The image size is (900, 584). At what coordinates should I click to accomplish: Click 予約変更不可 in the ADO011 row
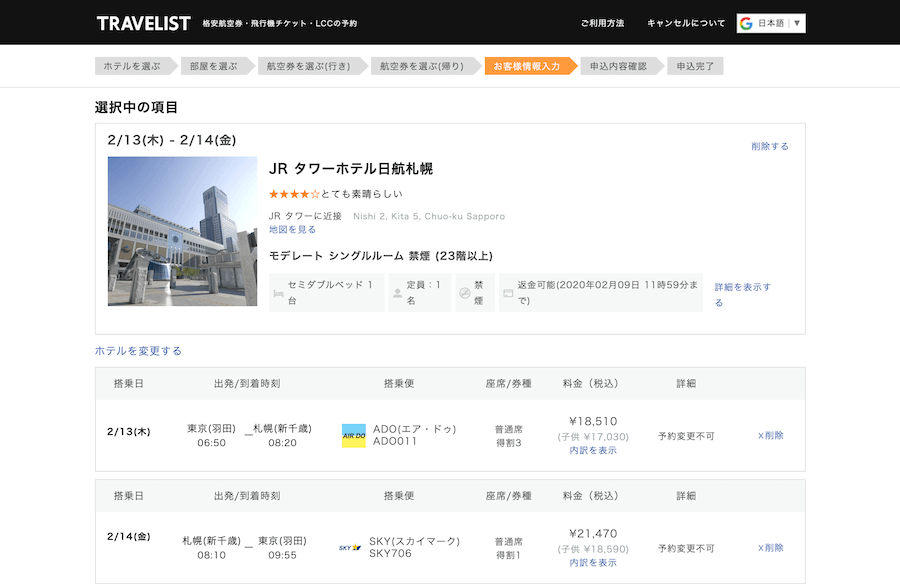(x=686, y=436)
